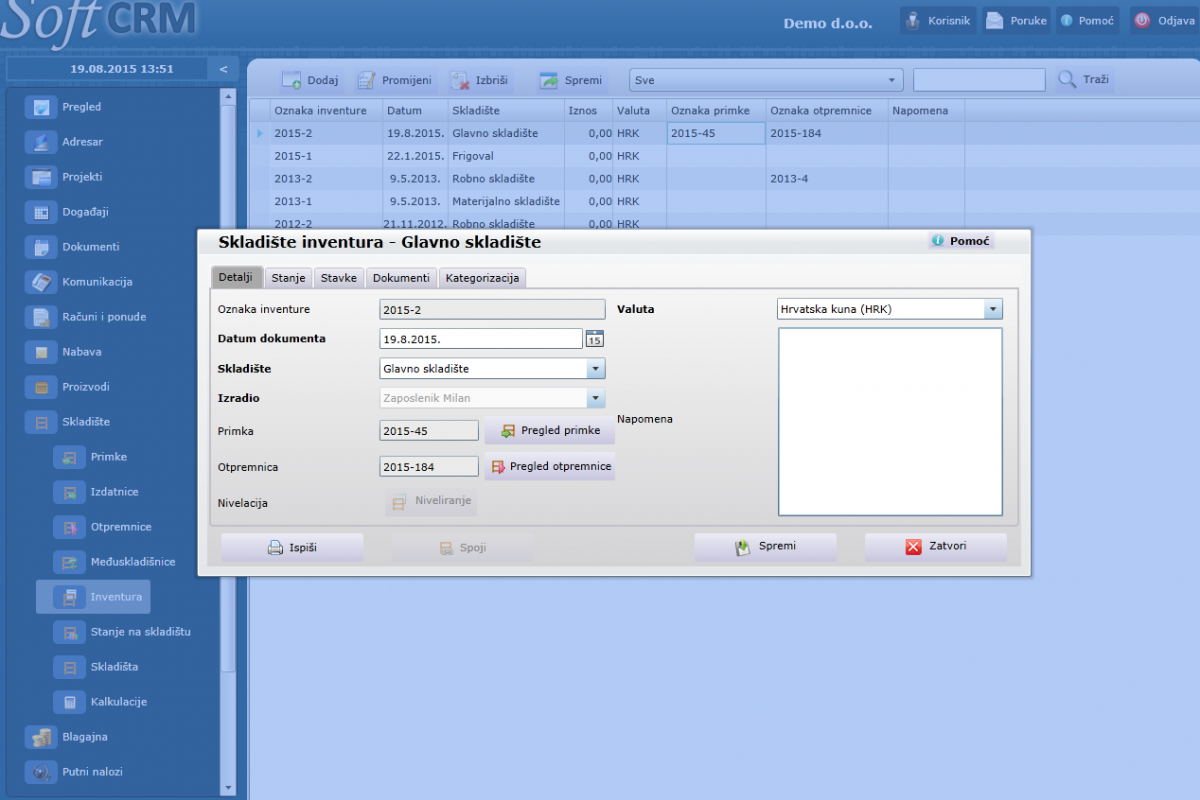Open the Međuskladišnice submenu icon

click(x=69, y=562)
